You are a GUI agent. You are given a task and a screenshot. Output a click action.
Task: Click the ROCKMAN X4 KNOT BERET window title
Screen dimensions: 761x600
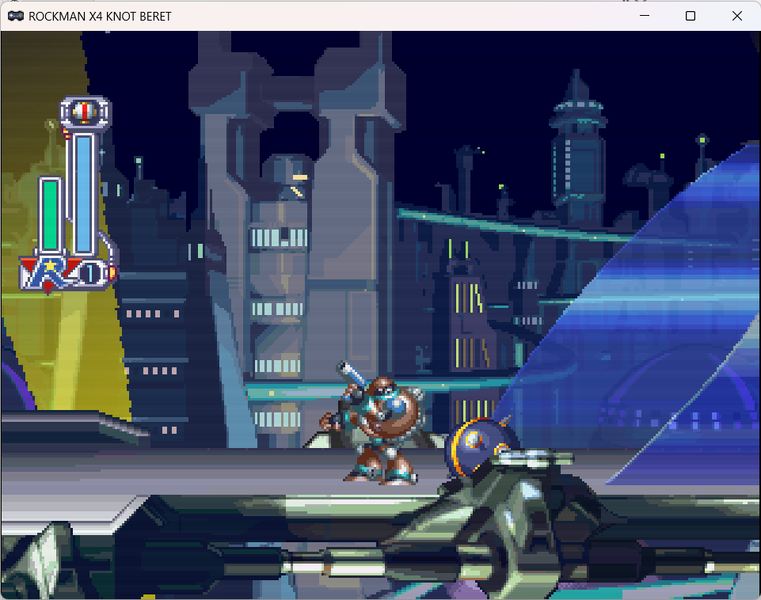[x=99, y=17]
